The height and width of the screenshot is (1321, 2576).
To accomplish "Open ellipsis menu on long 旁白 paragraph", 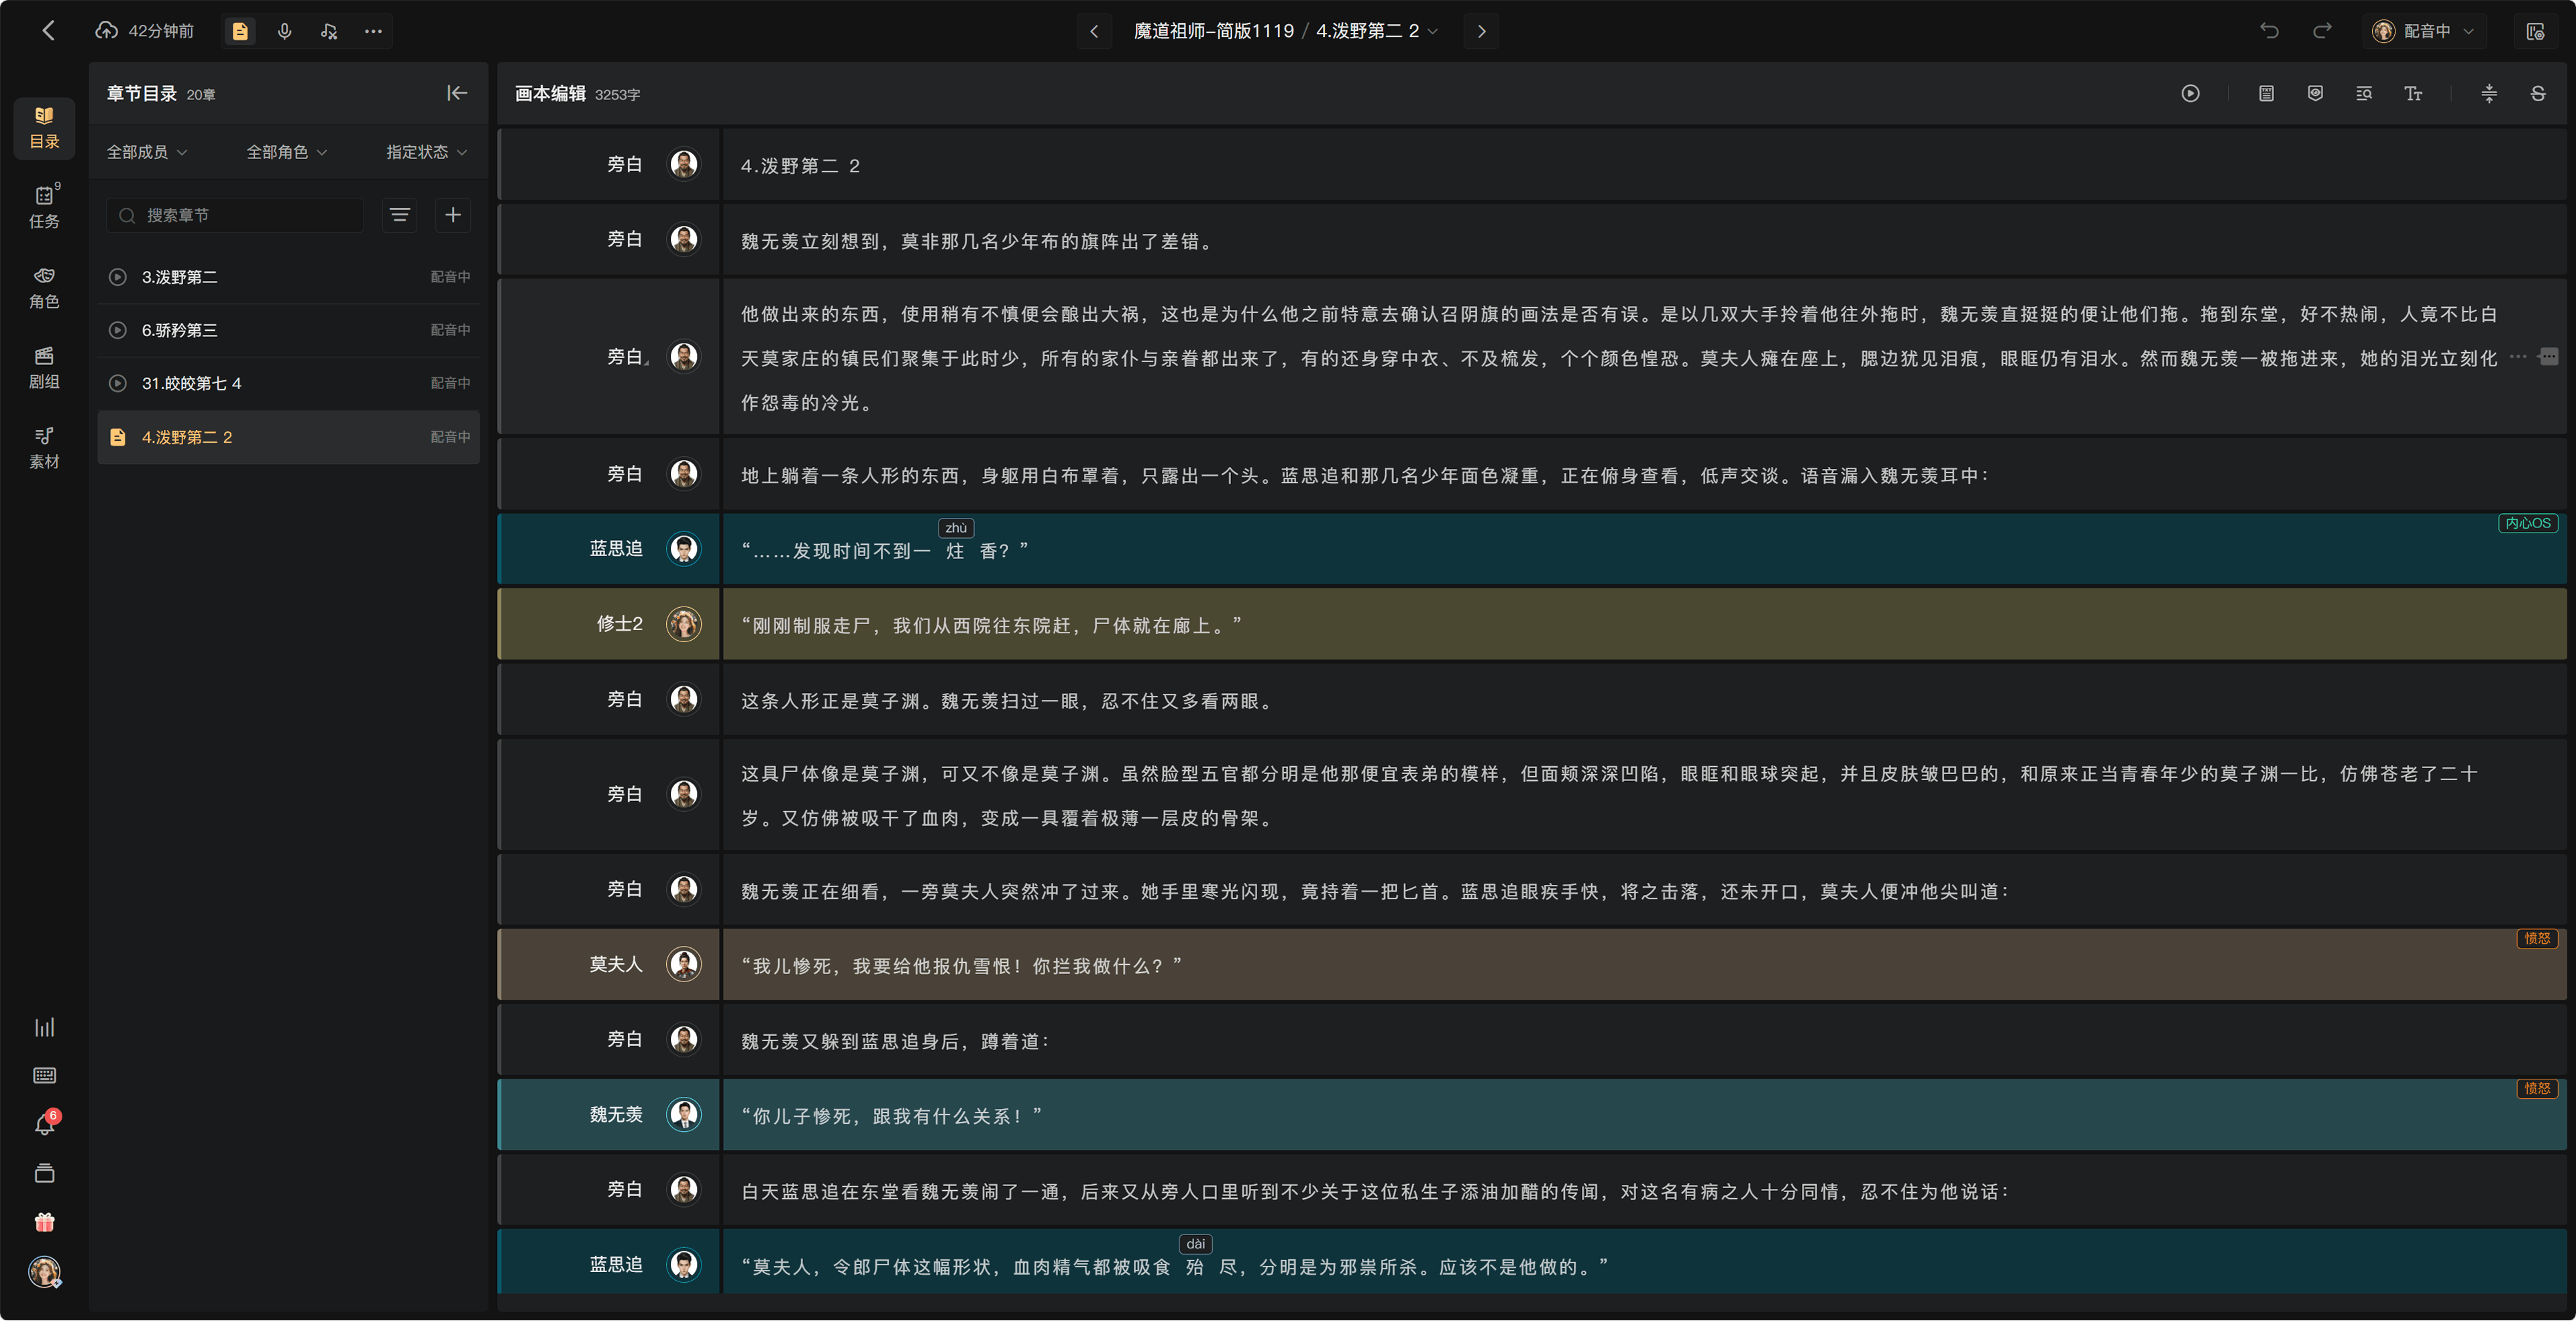I will pyautogui.click(x=2518, y=357).
